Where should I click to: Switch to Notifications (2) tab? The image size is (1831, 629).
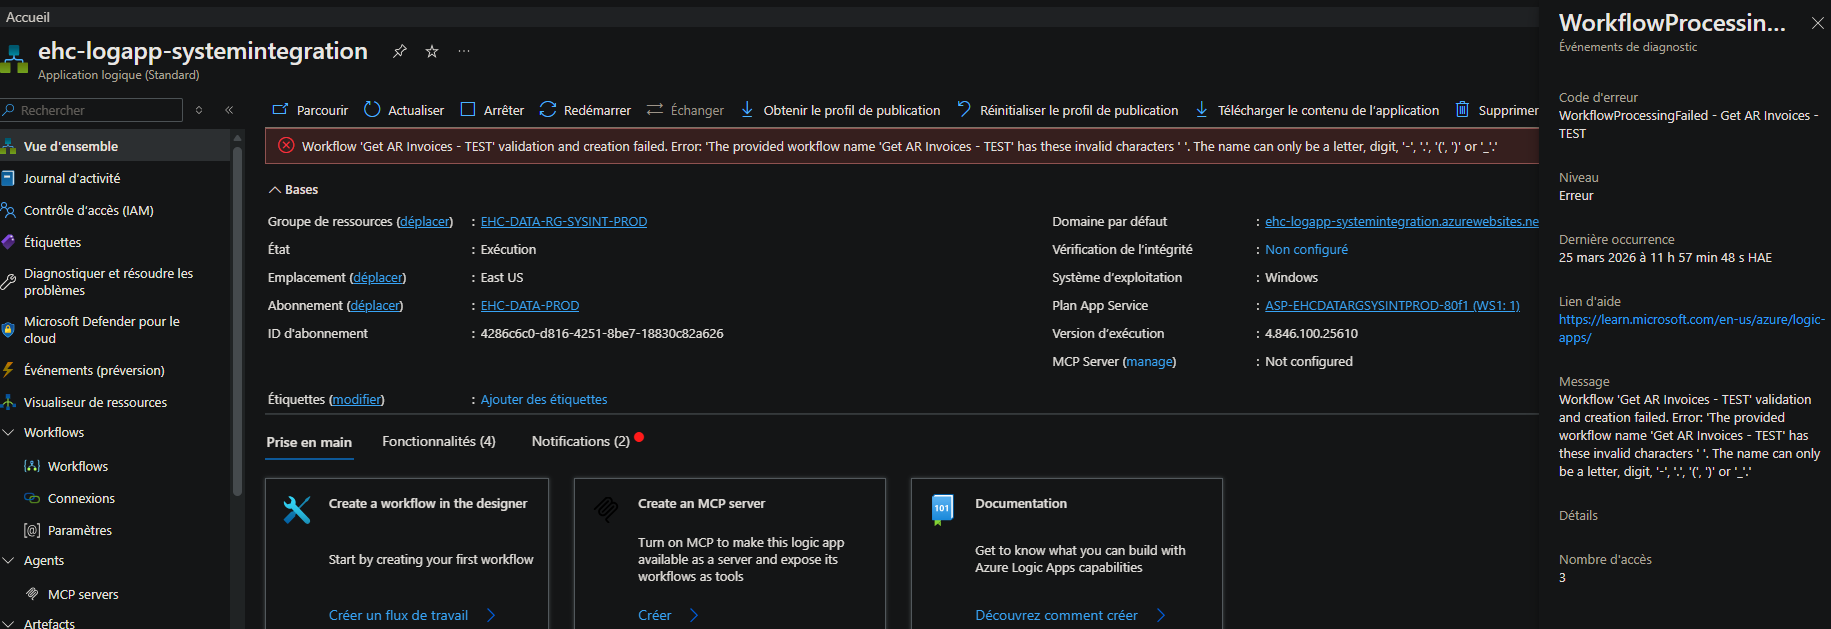[x=581, y=441]
